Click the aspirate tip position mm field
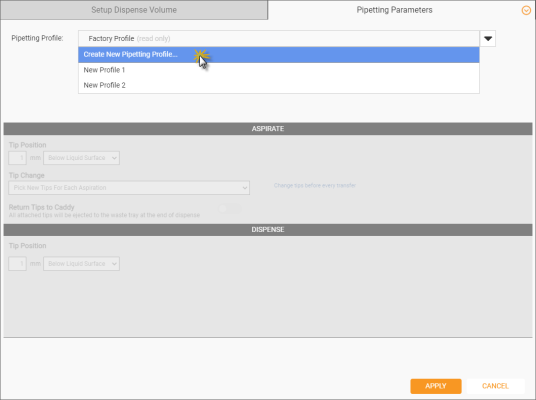Viewport: 536px width, 400px height. [x=17, y=158]
